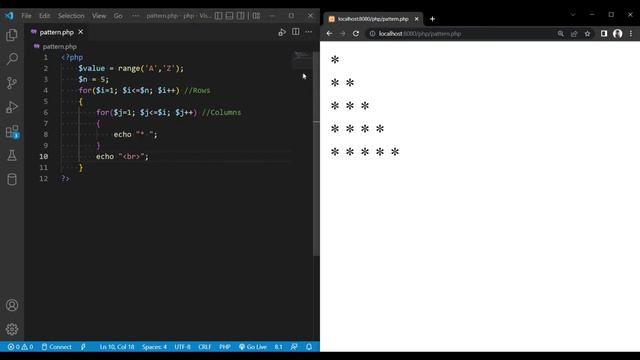
Task: Change indentation via Spaces: 4
Action: point(154,347)
